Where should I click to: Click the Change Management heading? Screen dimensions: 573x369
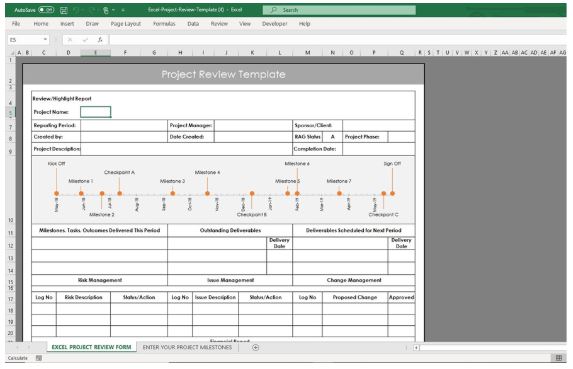354,280
